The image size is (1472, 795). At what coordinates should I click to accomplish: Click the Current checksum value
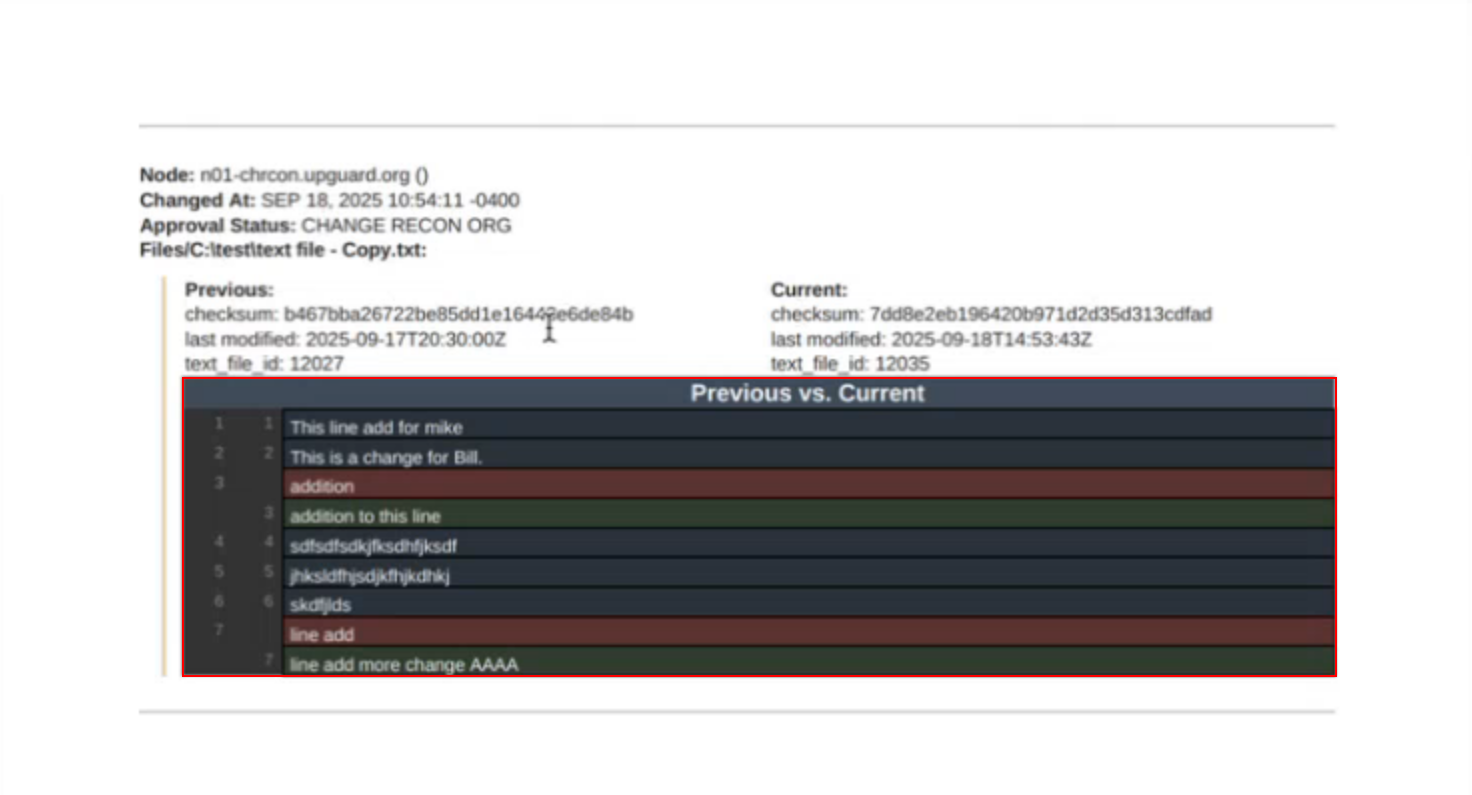(1040, 315)
